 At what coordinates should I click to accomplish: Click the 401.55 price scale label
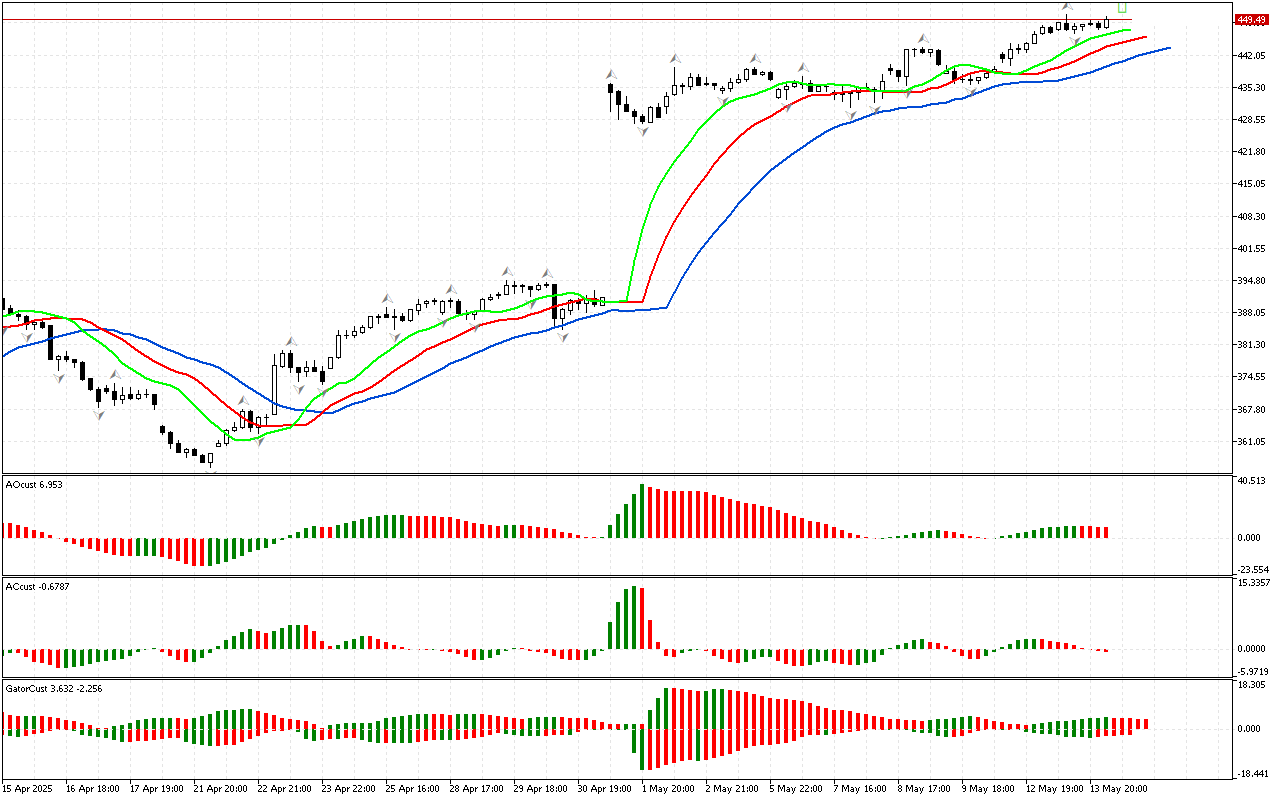[1252, 248]
